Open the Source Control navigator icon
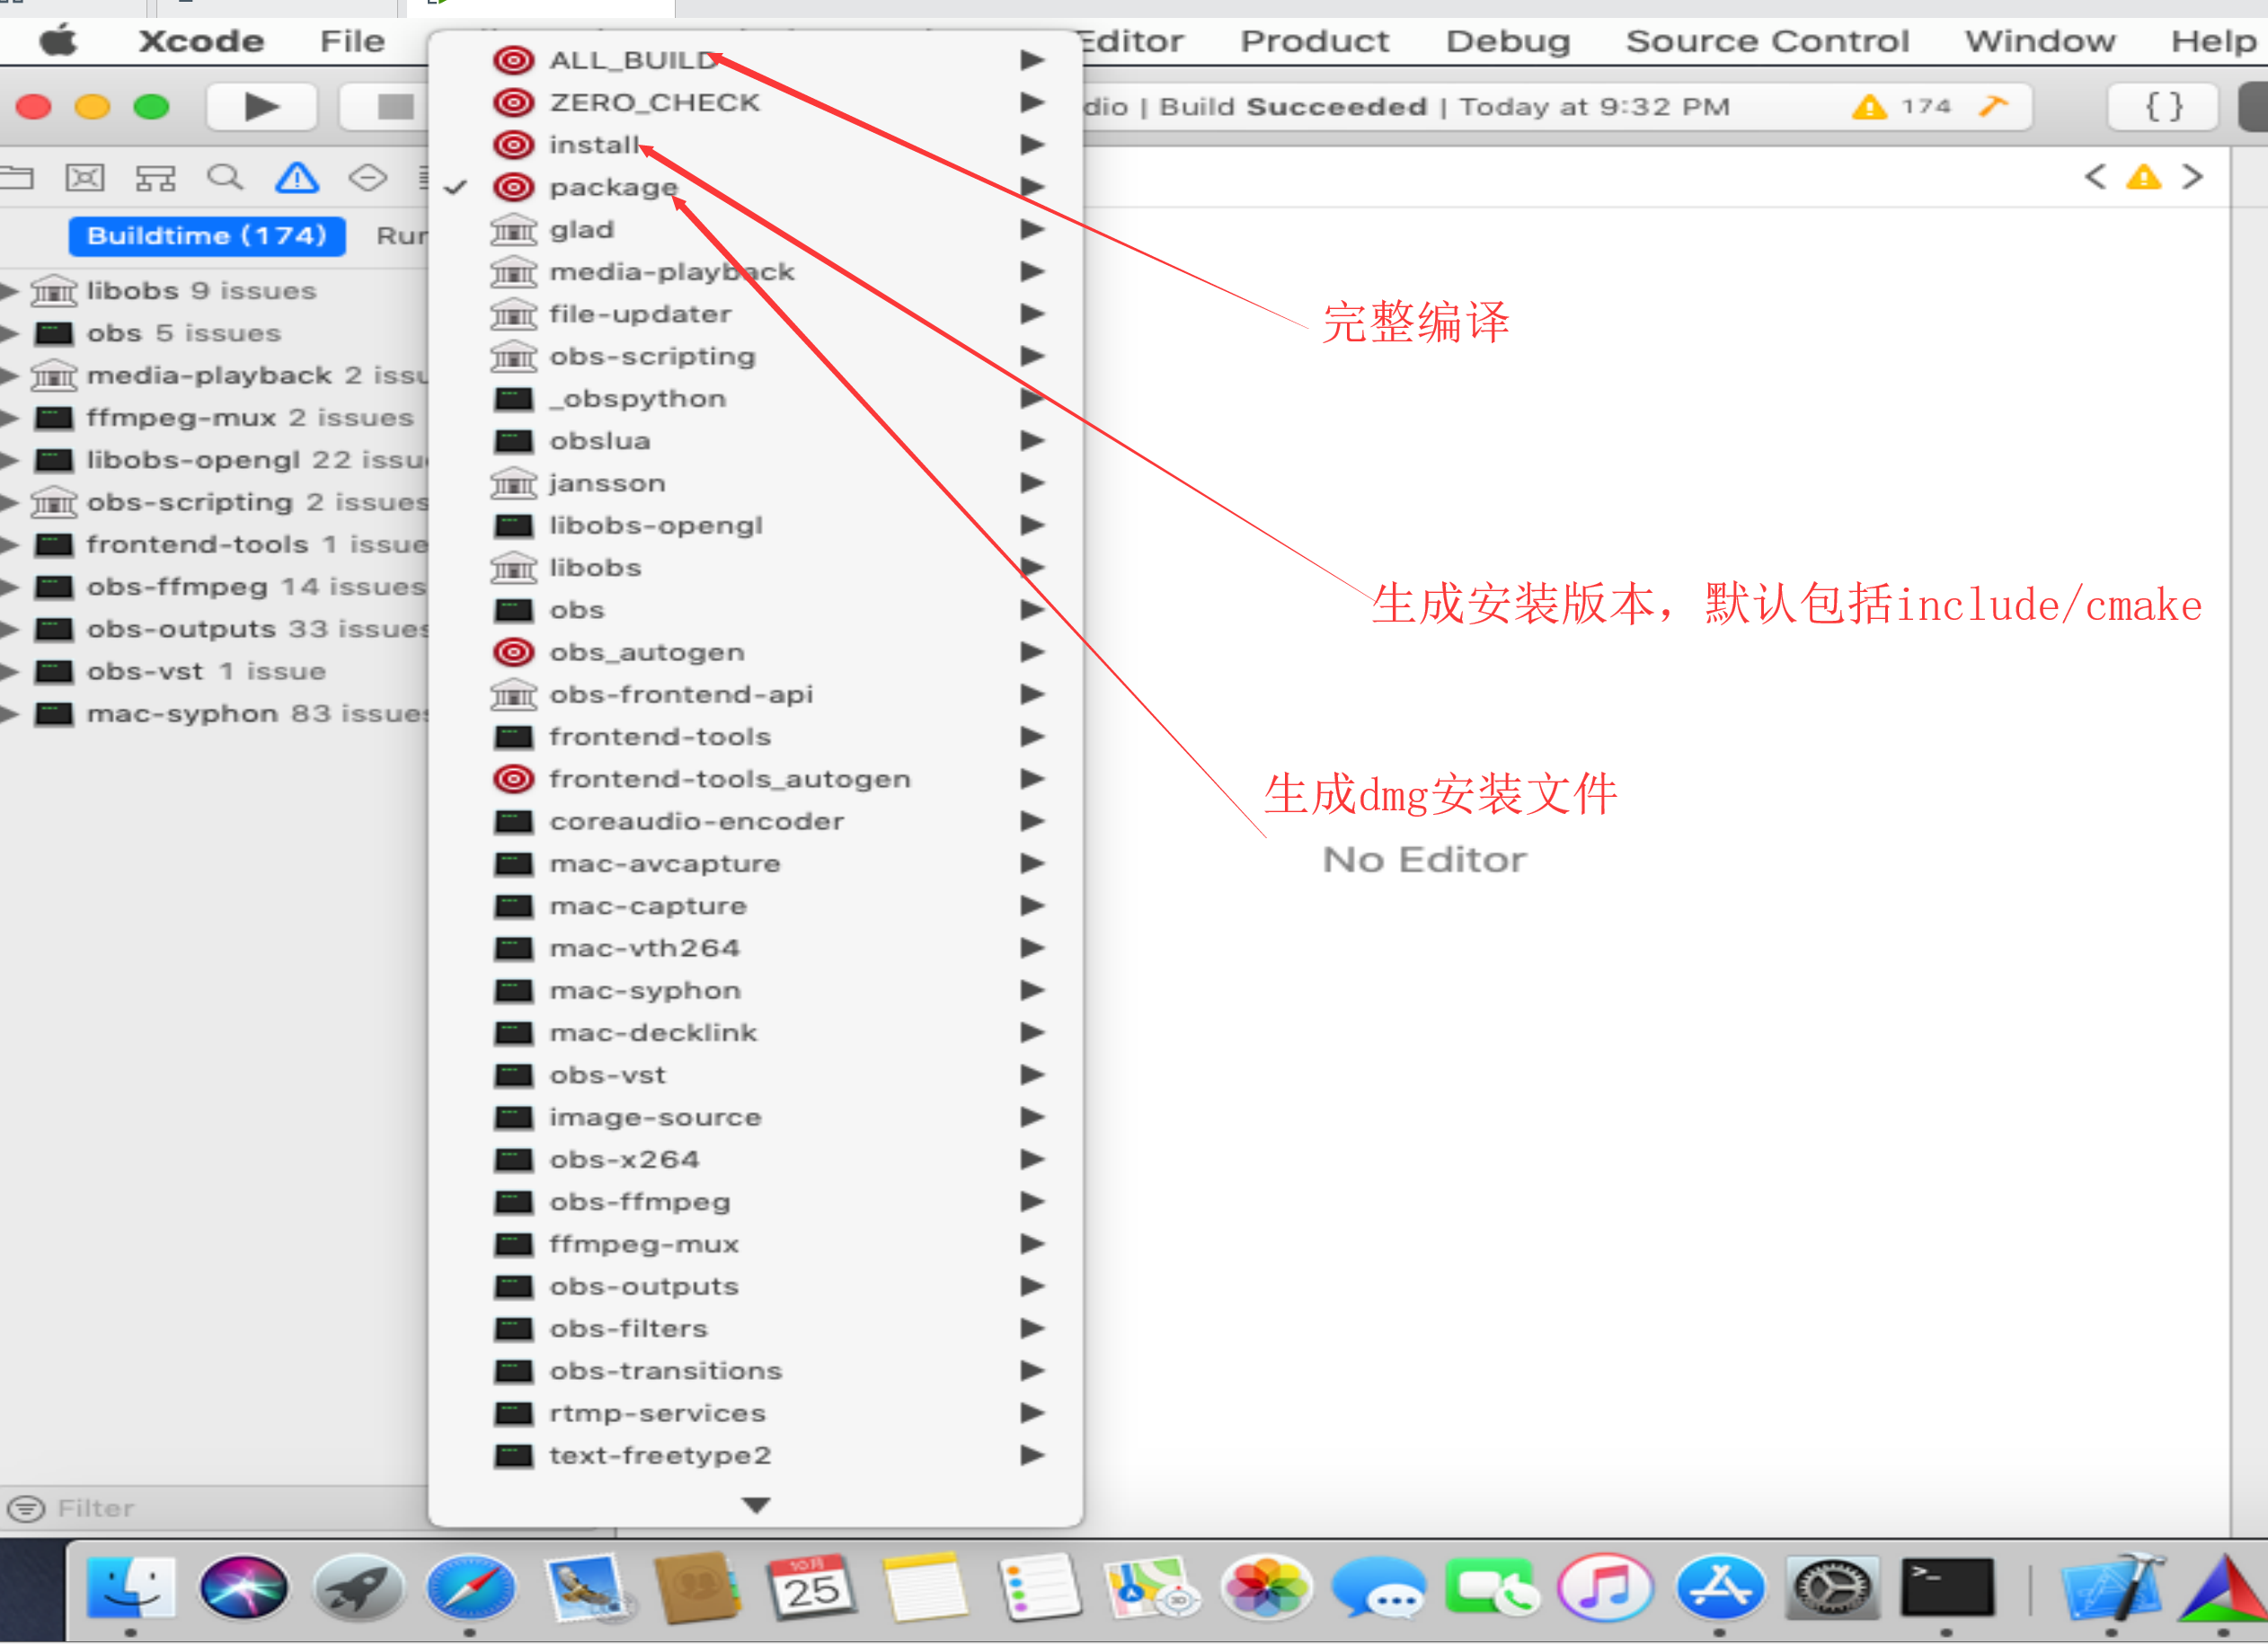The image size is (2268, 1644). click(85, 178)
